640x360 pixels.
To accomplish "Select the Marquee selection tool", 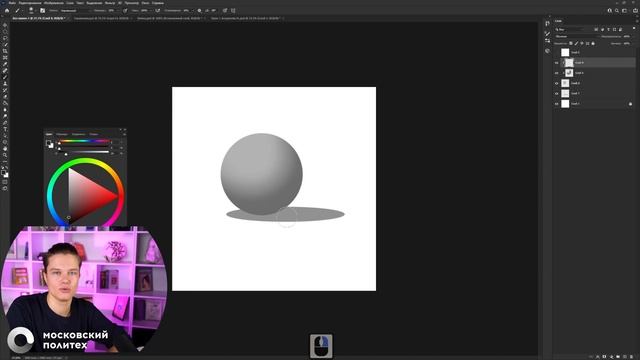I will tap(5, 31).
